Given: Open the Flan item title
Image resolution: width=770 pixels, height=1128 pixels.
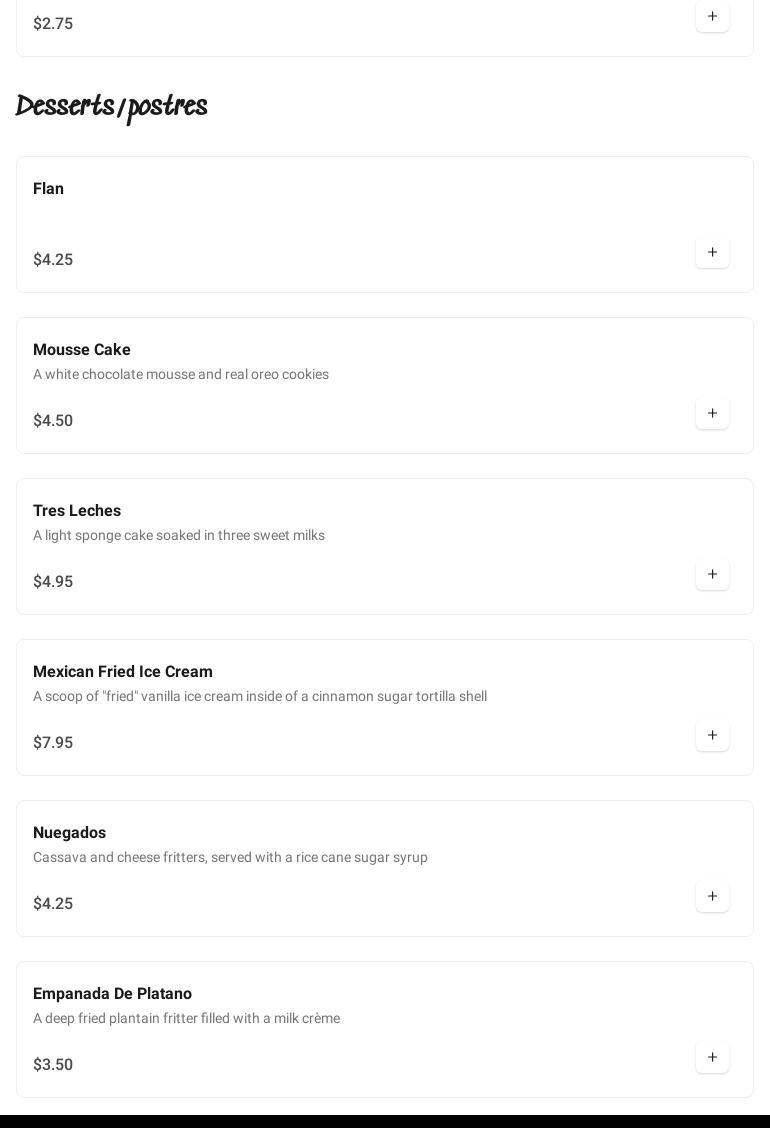Looking at the screenshot, I should click(x=49, y=189).
